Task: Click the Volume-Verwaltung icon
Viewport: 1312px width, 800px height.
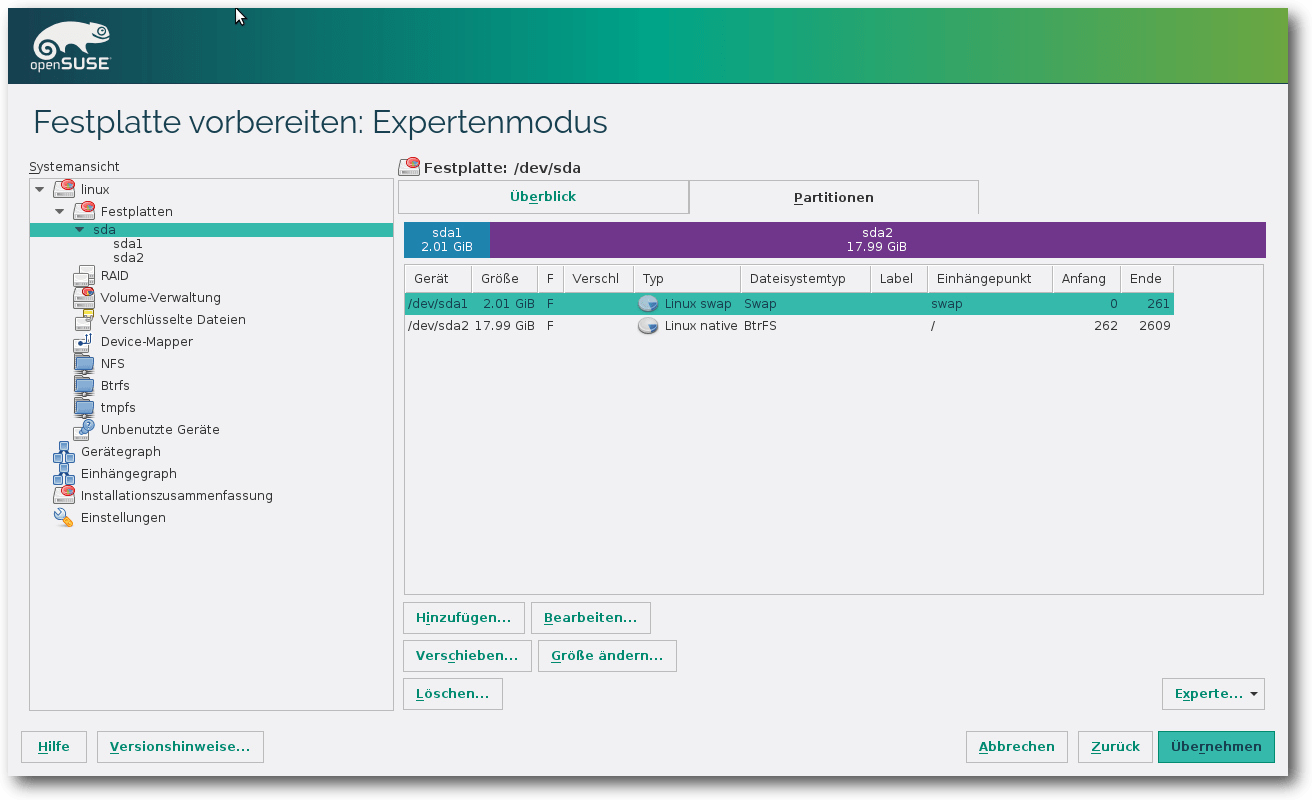Action: 84,298
